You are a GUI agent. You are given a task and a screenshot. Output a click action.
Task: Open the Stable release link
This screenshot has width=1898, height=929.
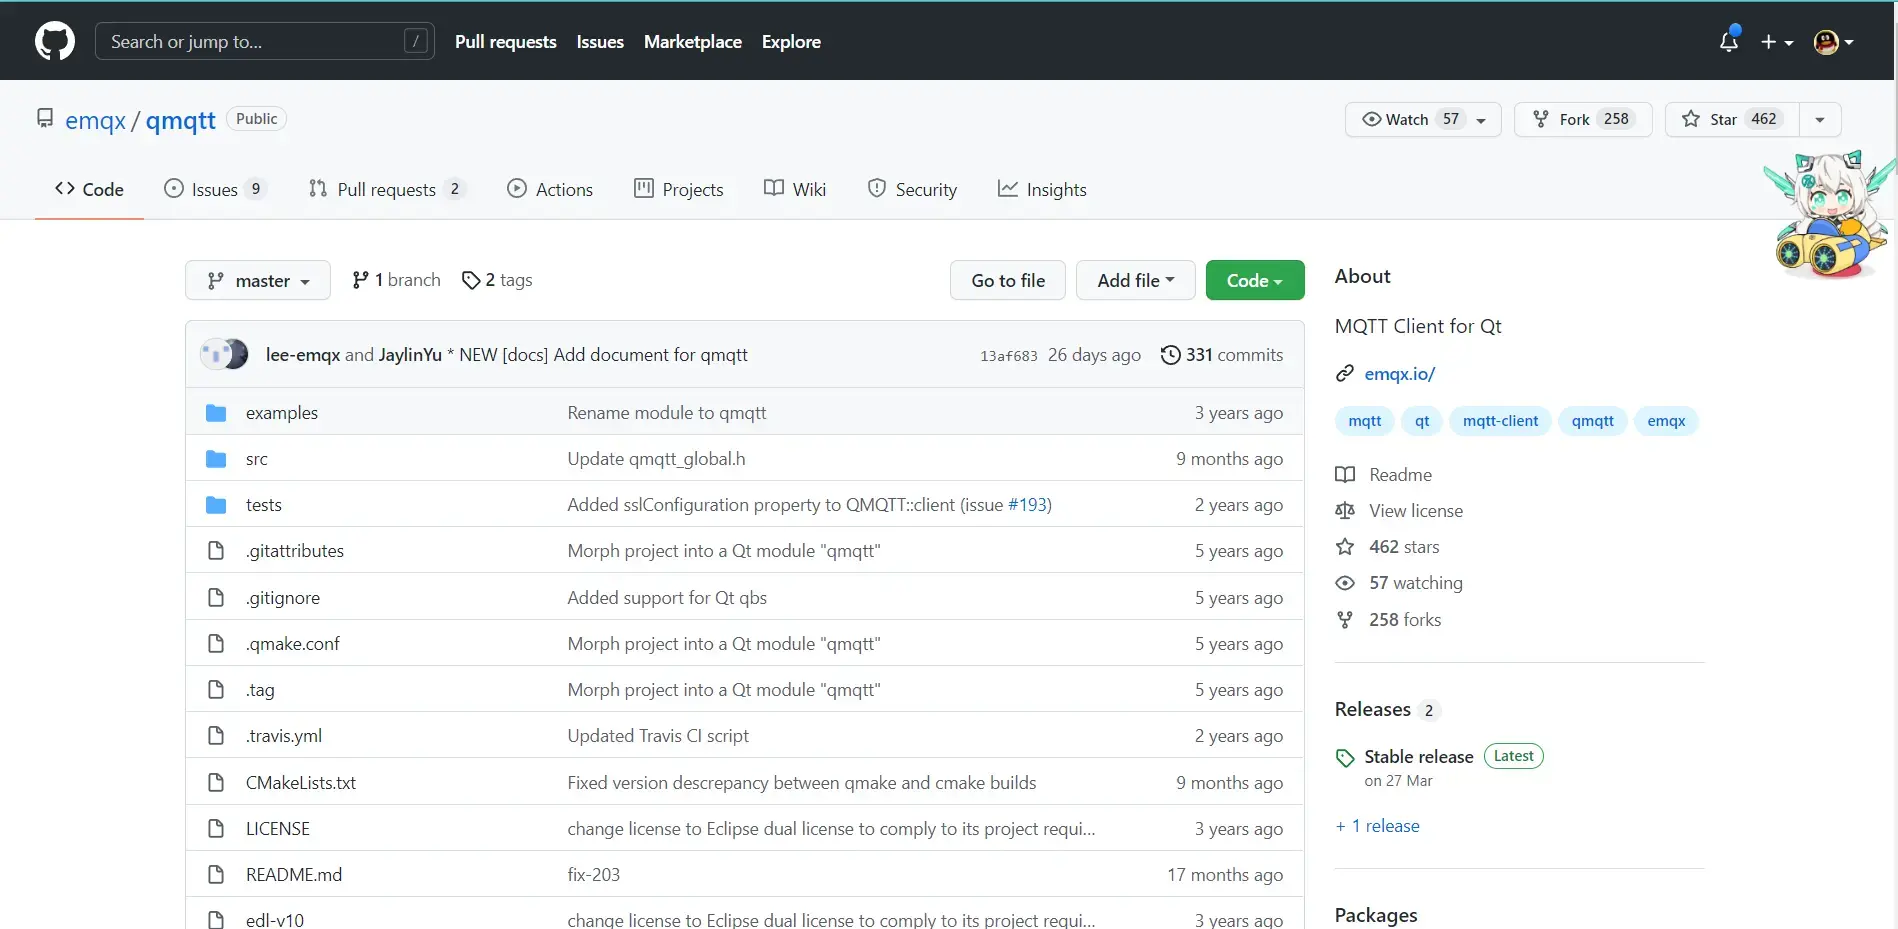1419,757
